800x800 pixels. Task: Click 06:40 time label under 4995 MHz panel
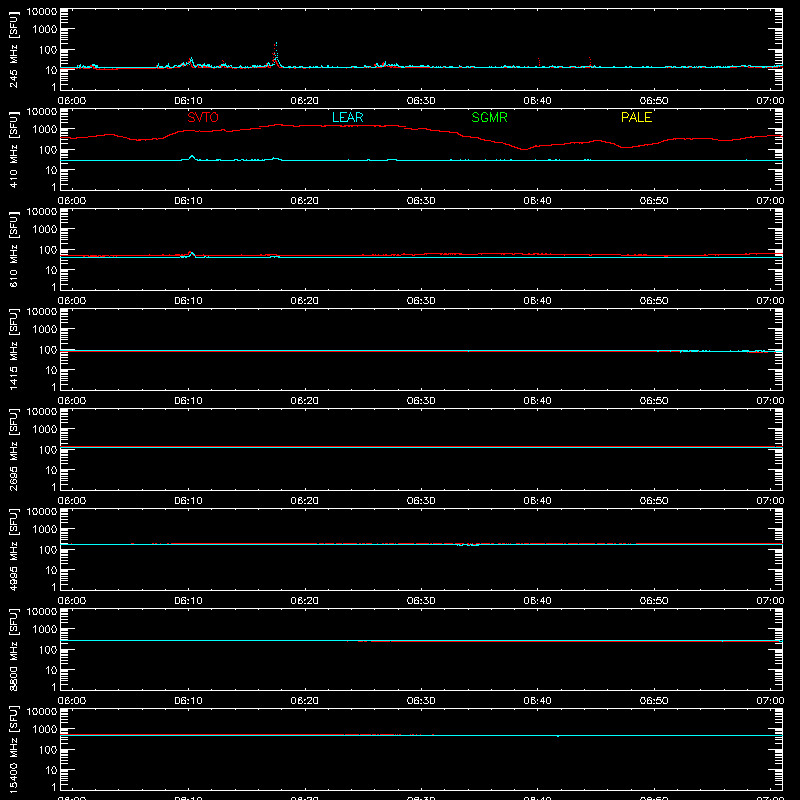pyautogui.click(x=537, y=601)
